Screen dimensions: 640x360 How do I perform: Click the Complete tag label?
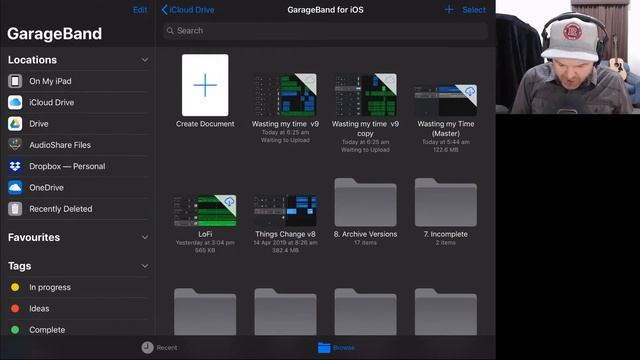point(47,330)
